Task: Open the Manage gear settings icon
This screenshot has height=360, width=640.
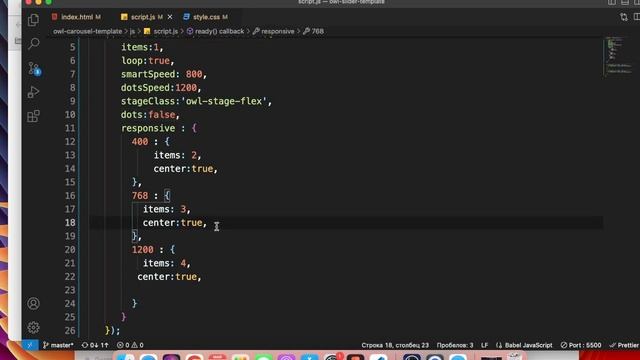Action: click(33, 327)
